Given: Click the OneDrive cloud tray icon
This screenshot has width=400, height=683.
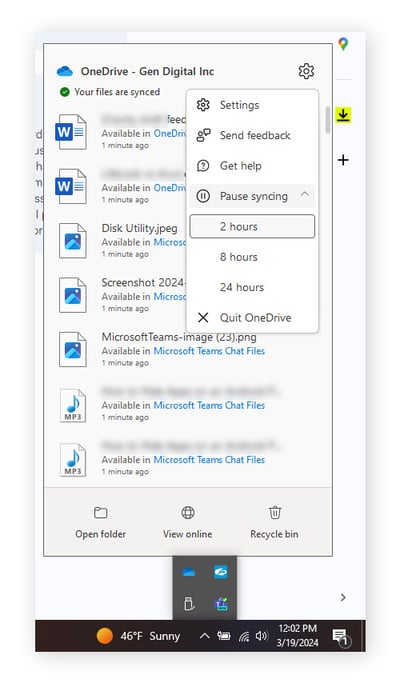Looking at the screenshot, I should (x=189, y=572).
